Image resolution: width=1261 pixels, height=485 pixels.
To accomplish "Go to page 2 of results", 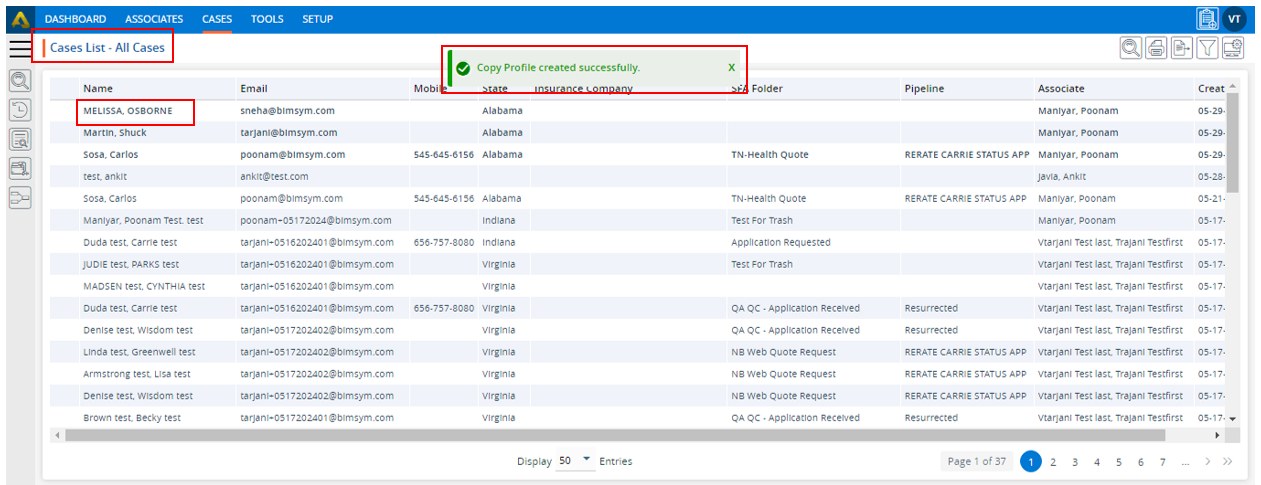I will click(1053, 461).
